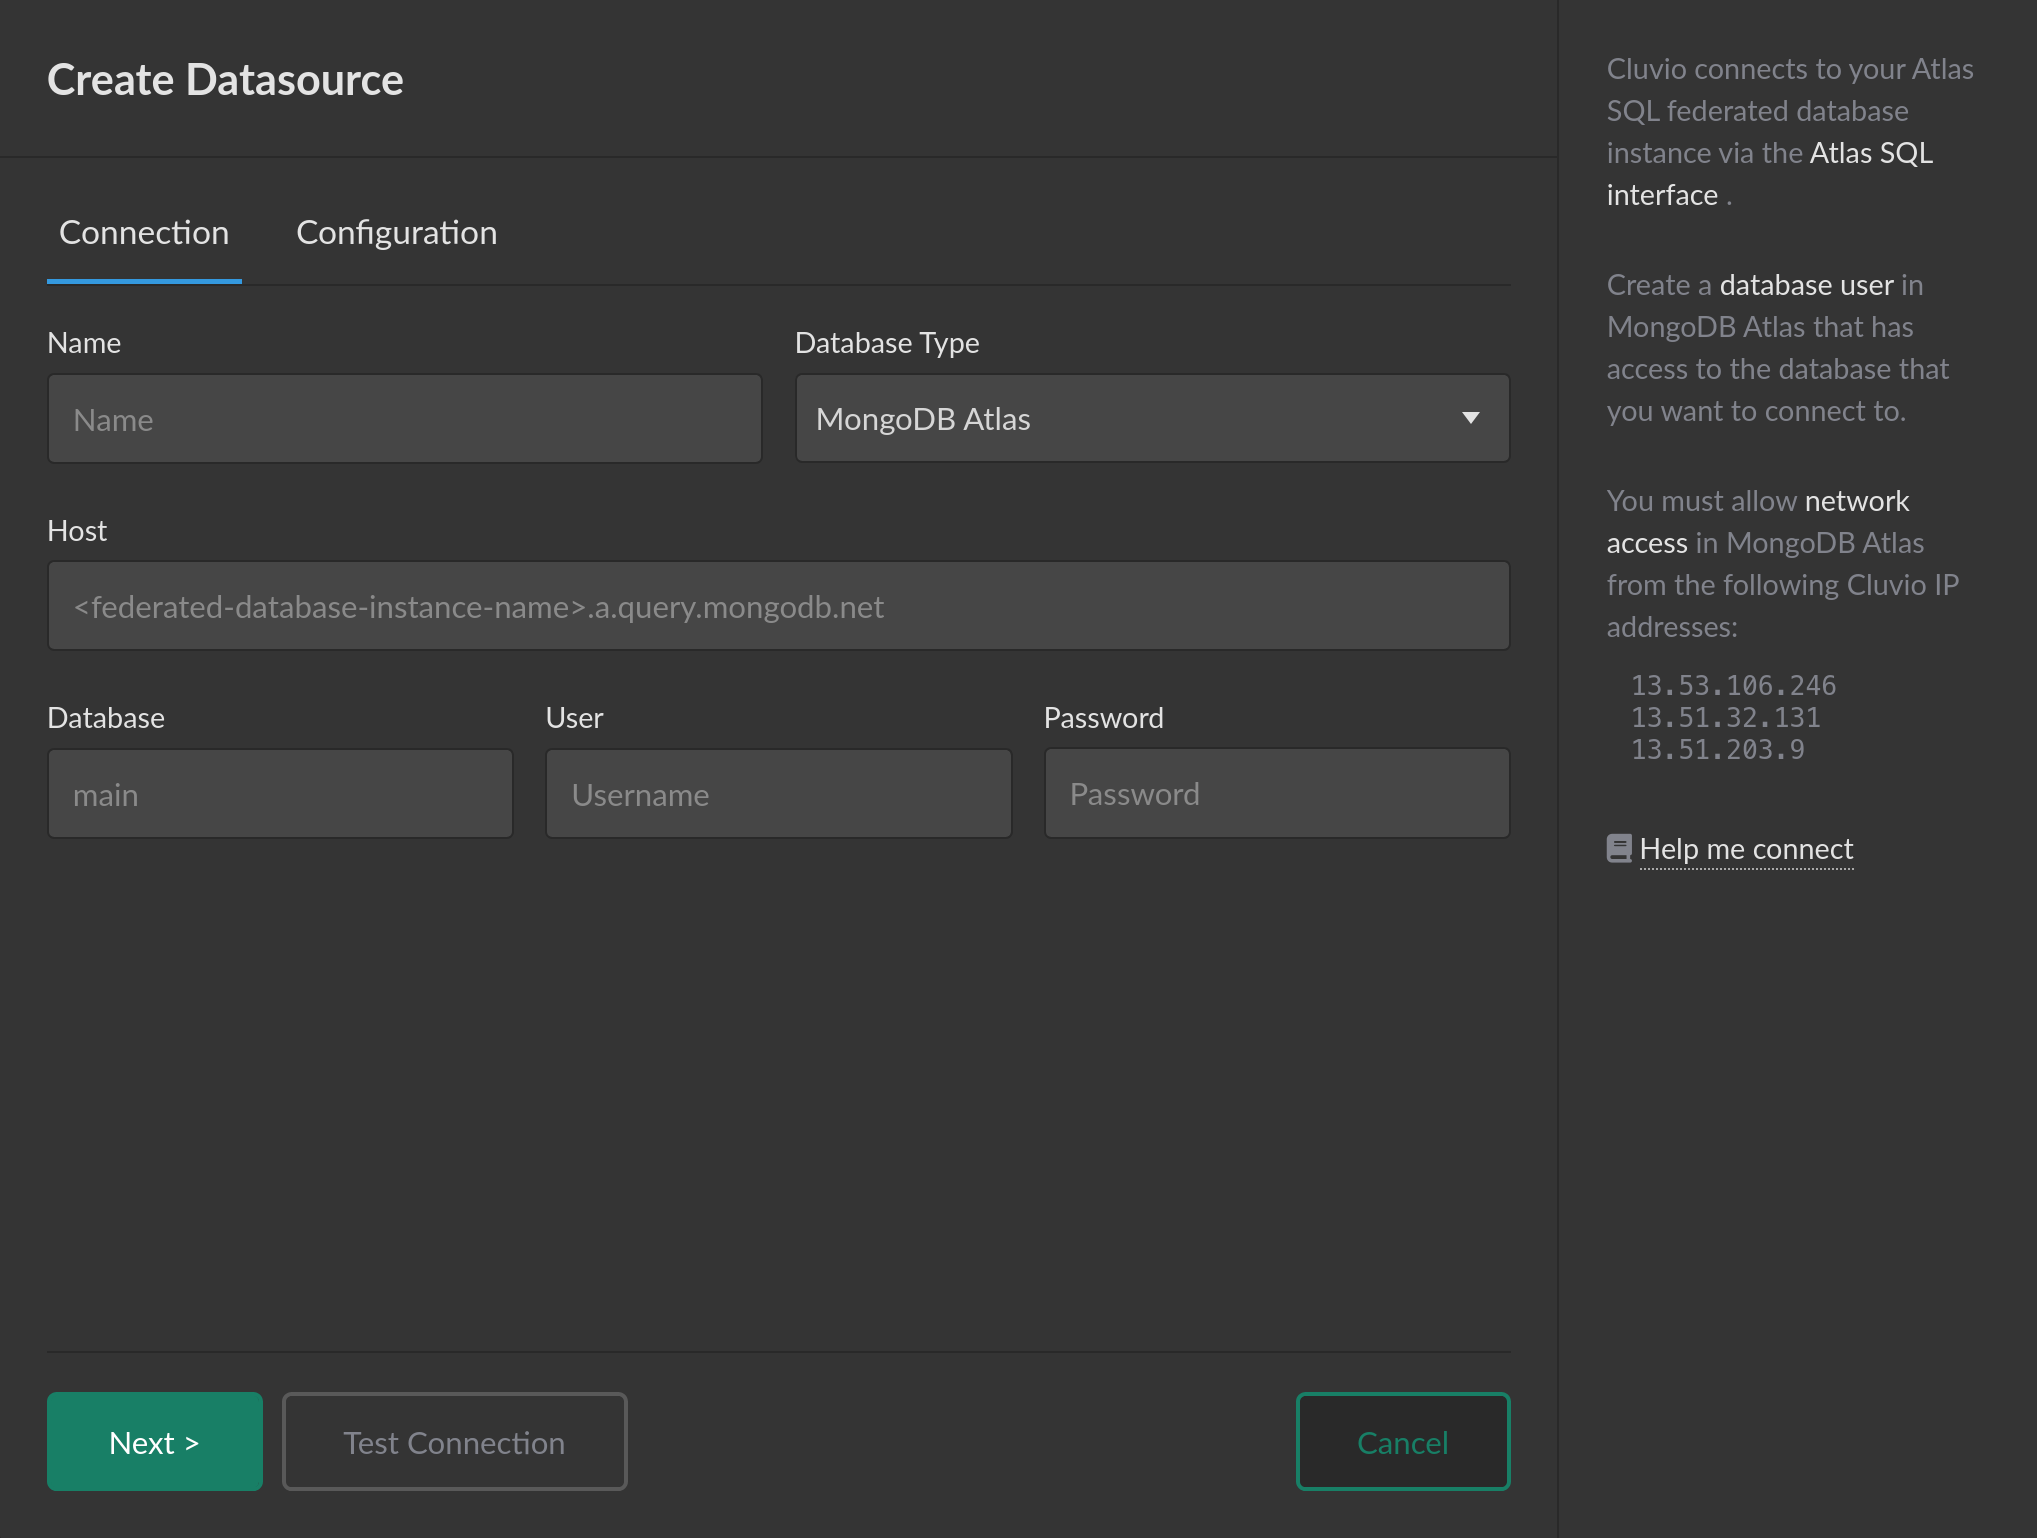
Task: Click the Create Datasource heading
Action: [225, 80]
